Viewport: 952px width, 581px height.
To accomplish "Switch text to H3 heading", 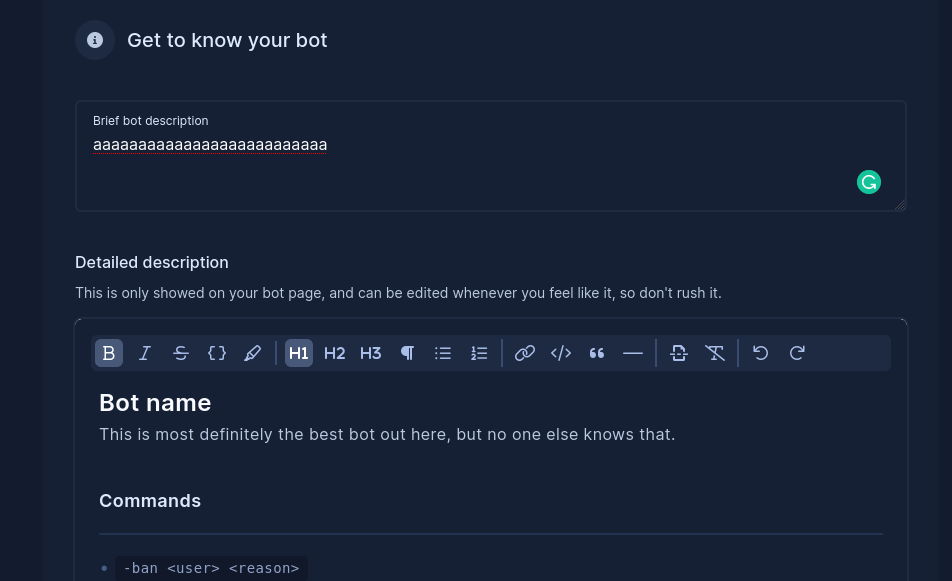I will coord(370,353).
